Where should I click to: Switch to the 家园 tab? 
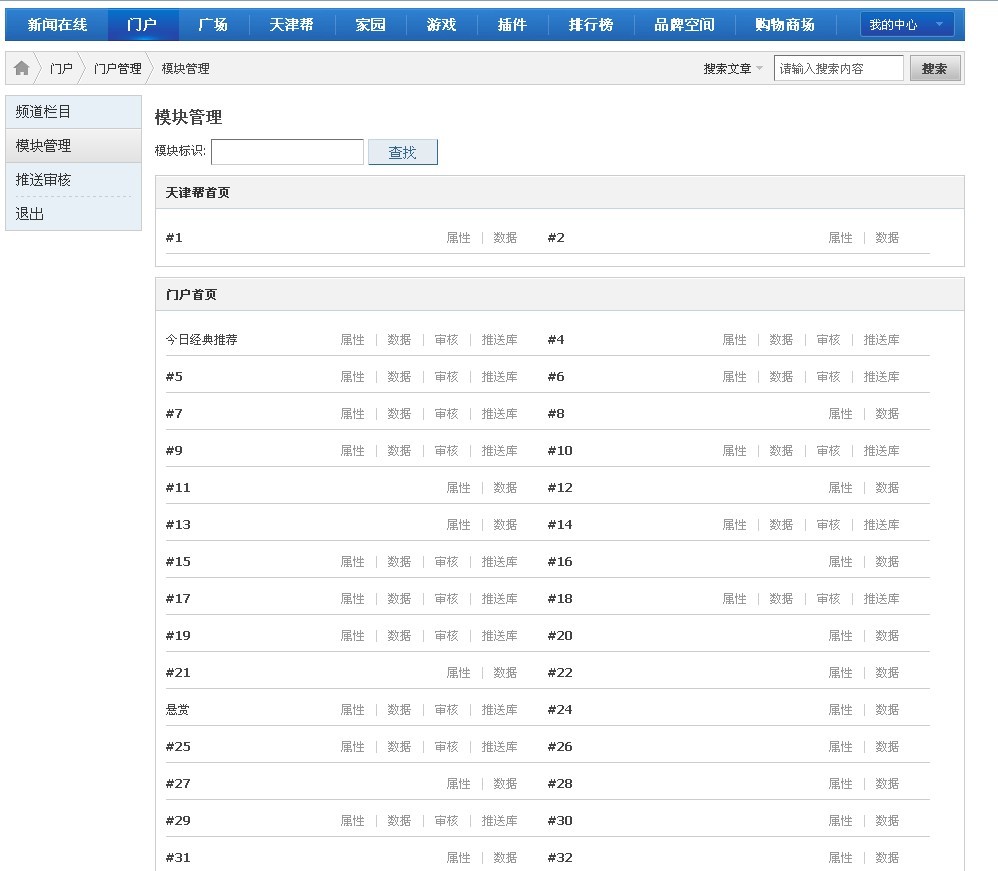coord(370,25)
